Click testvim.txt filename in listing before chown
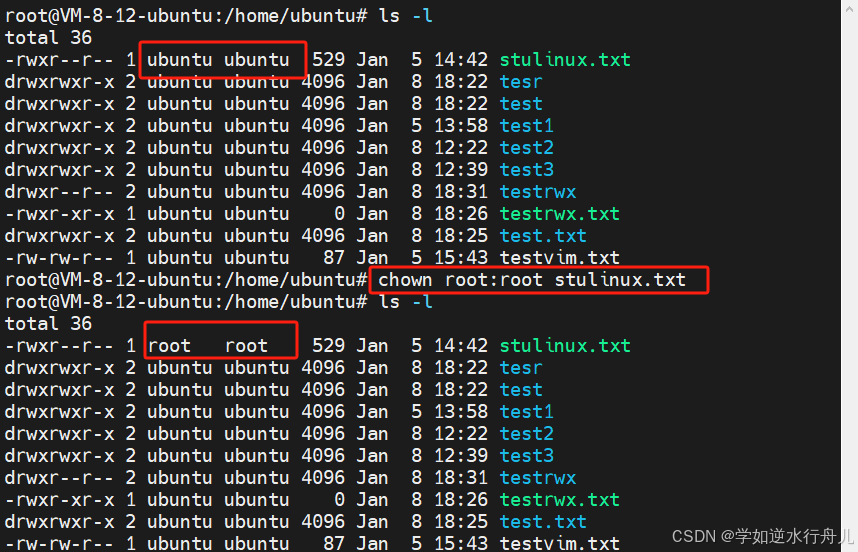Screen dimensions: 858x552 click(559, 258)
